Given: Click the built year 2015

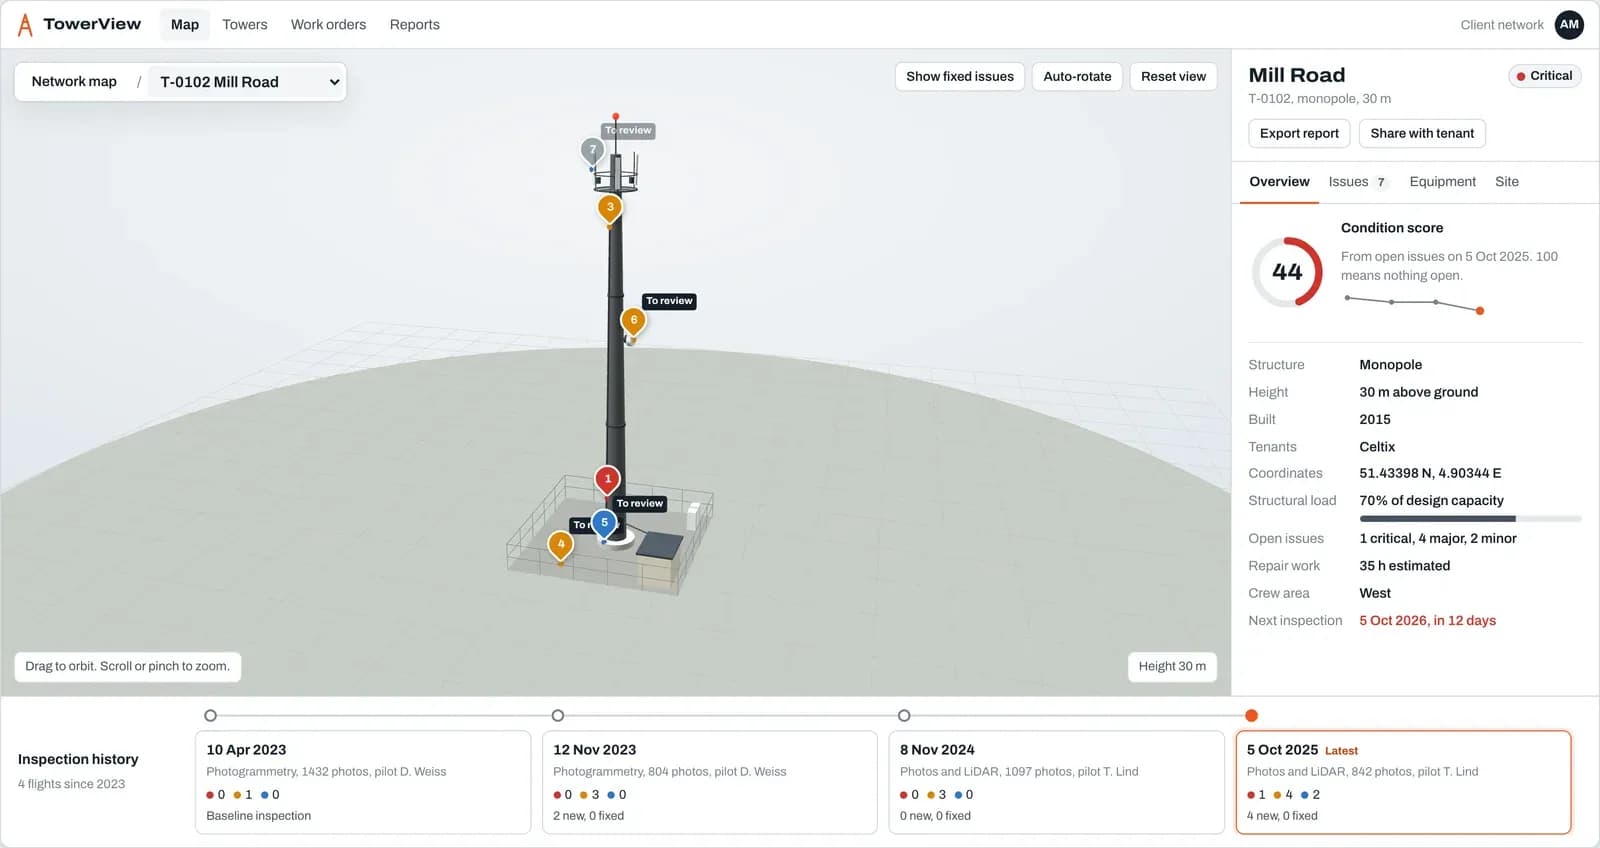Looking at the screenshot, I should [1375, 420].
